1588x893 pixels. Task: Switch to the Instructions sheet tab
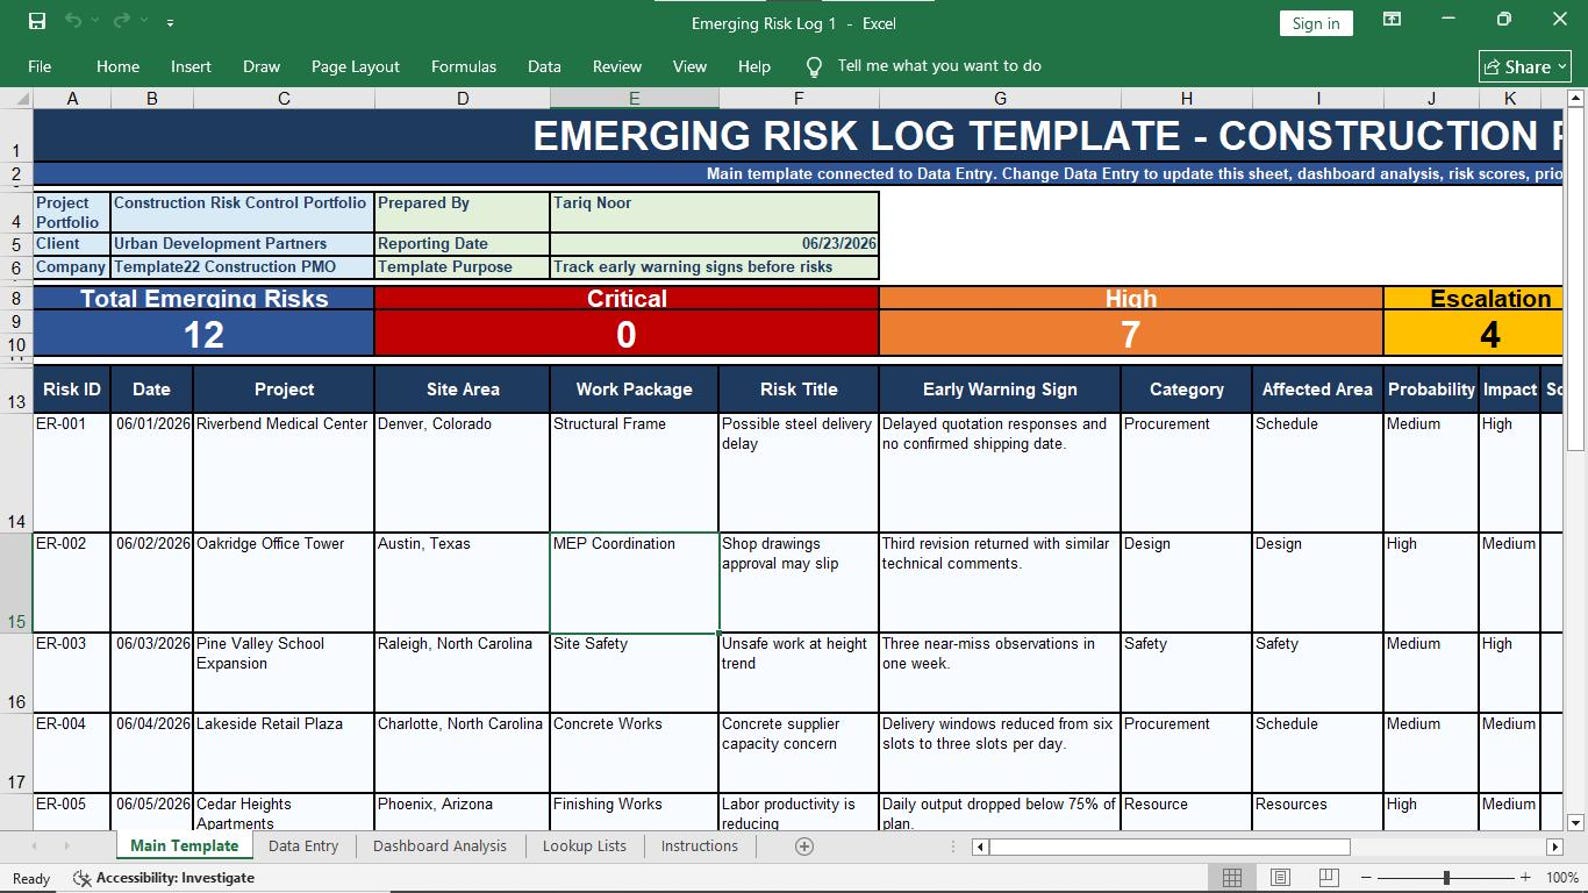699,846
